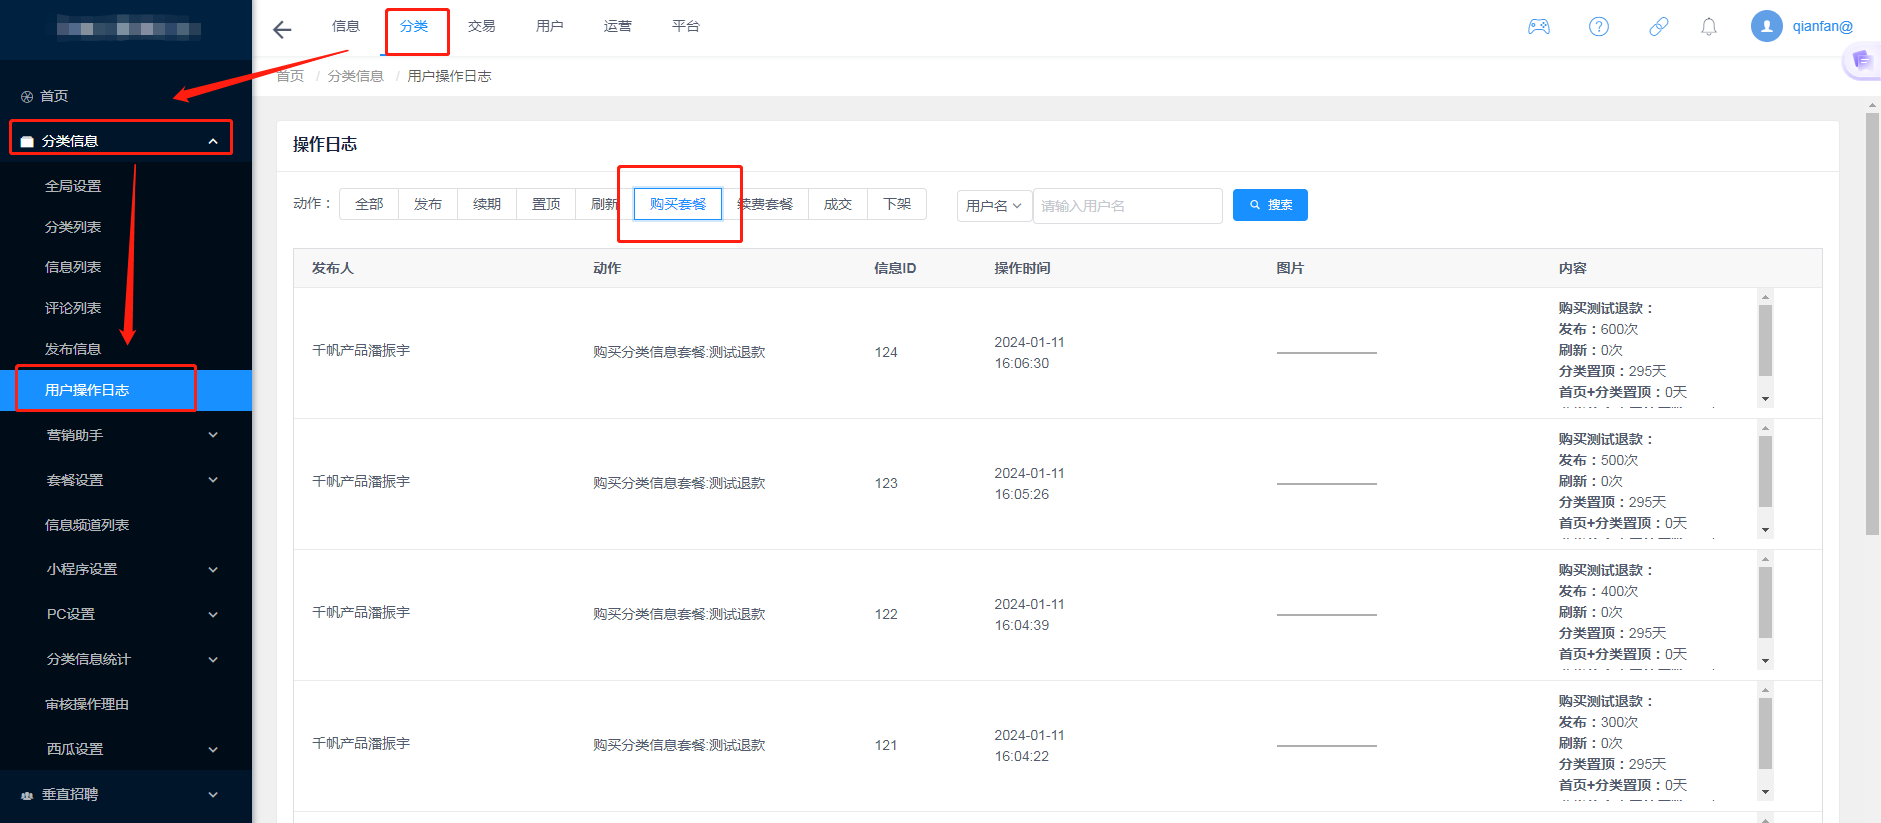This screenshot has height=823, width=1881.
Task: Open the game controller icon in header
Action: pos(1539,27)
